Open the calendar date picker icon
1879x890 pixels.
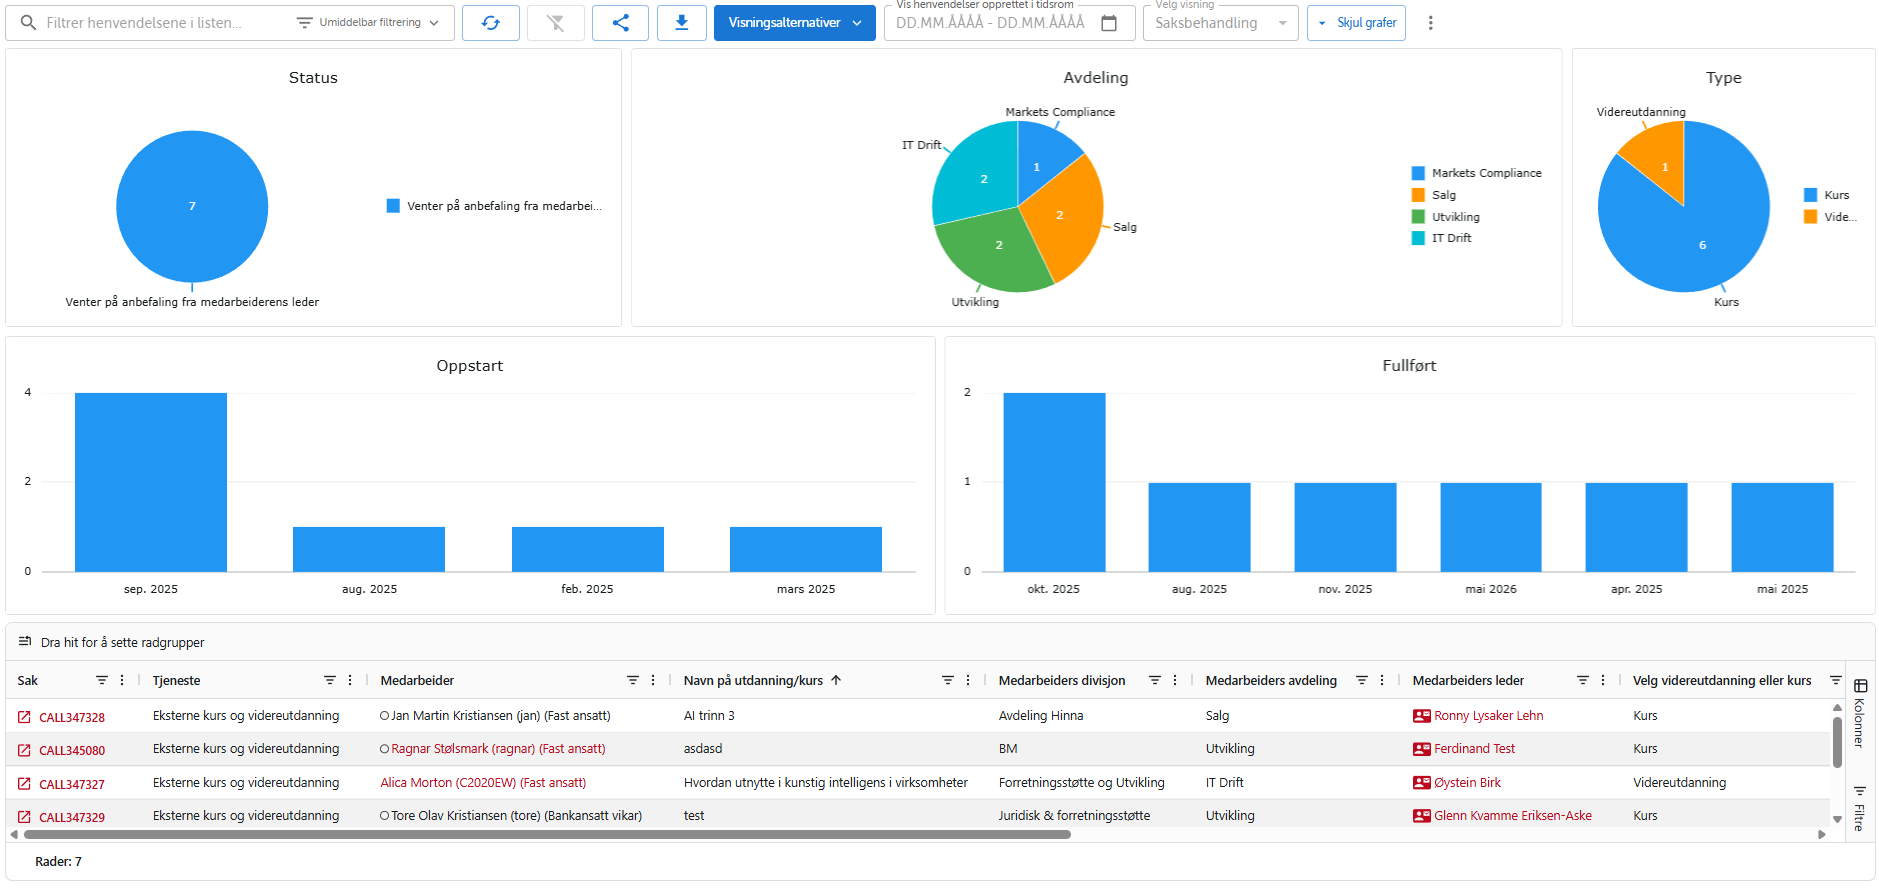1109,23
